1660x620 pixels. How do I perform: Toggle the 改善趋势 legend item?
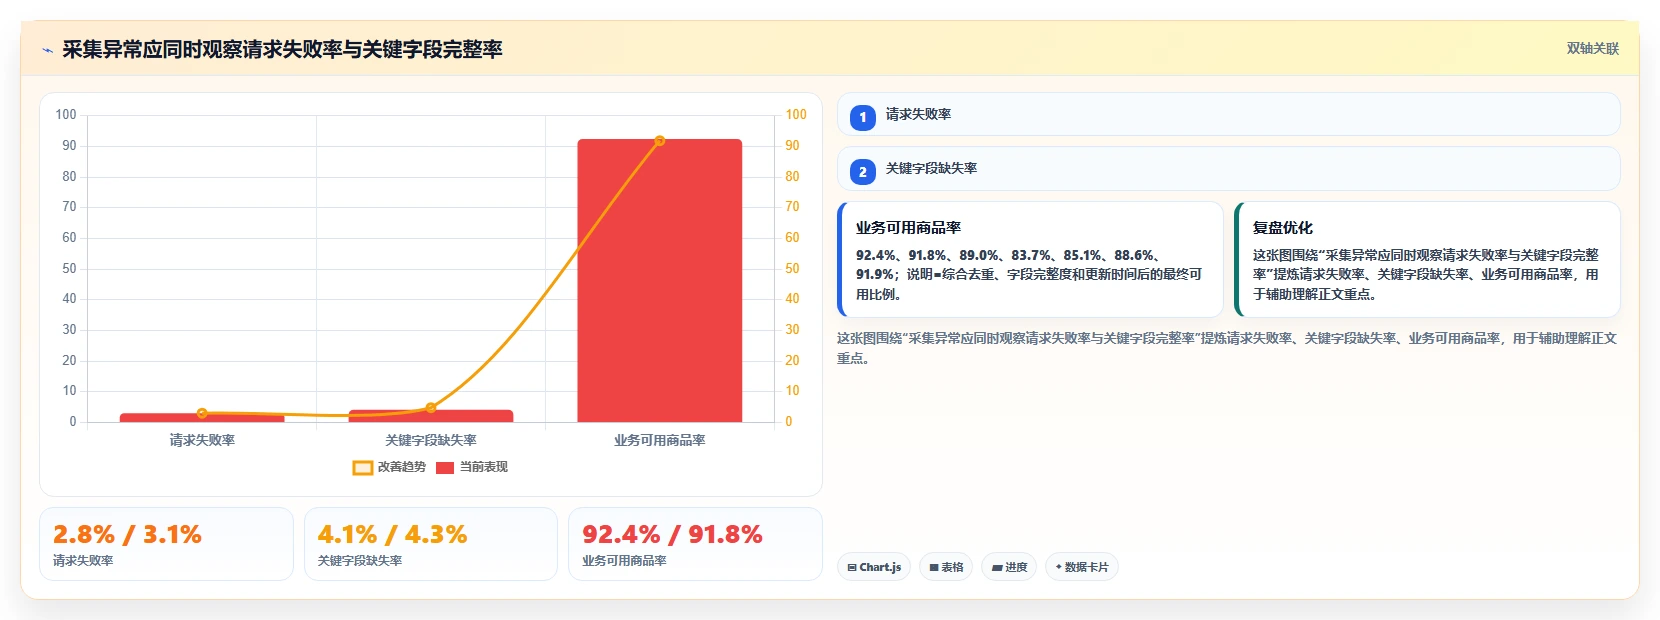(x=389, y=467)
